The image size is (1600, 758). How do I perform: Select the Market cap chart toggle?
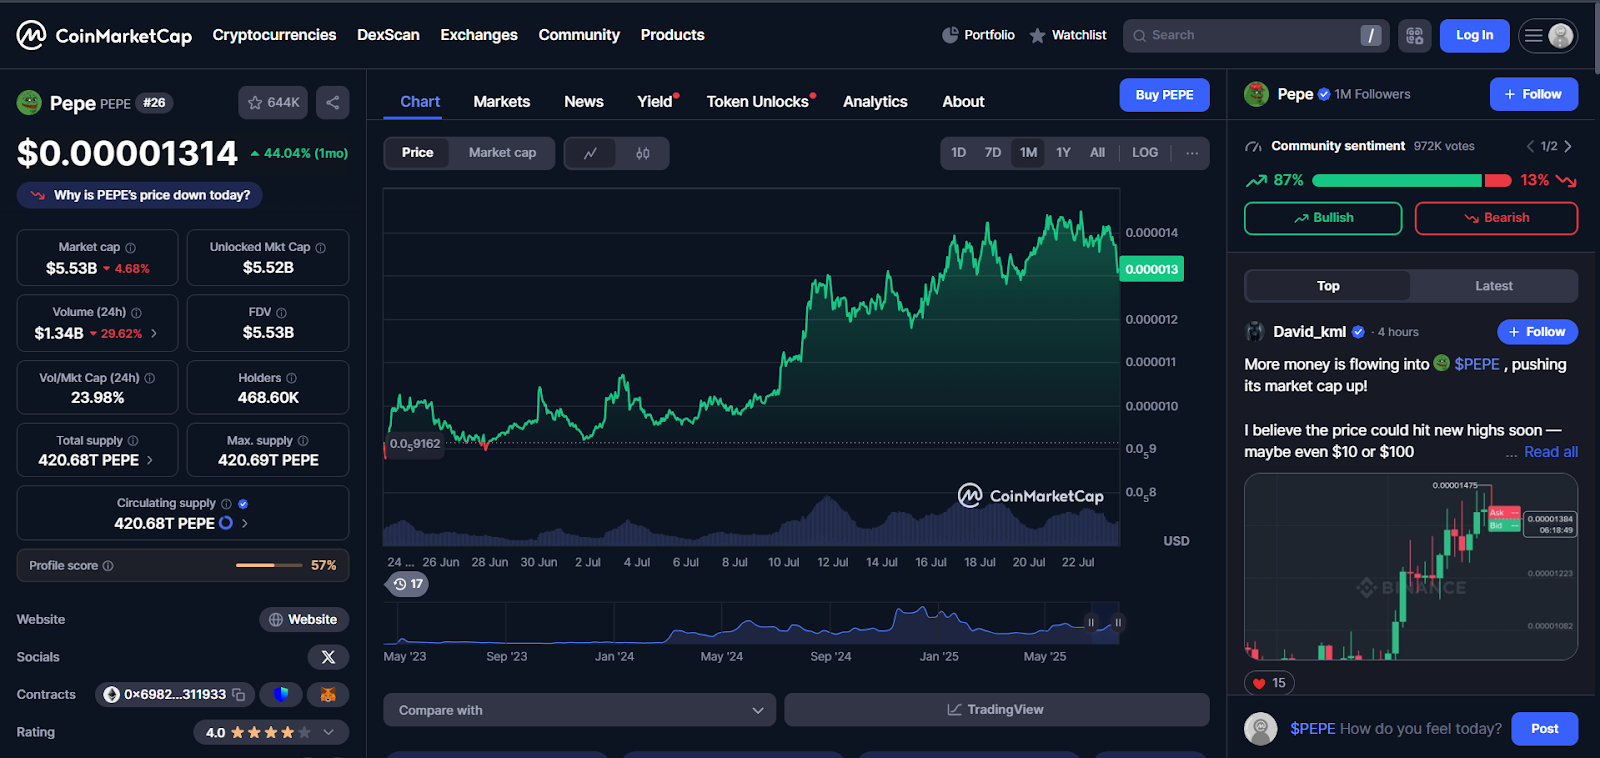502,153
